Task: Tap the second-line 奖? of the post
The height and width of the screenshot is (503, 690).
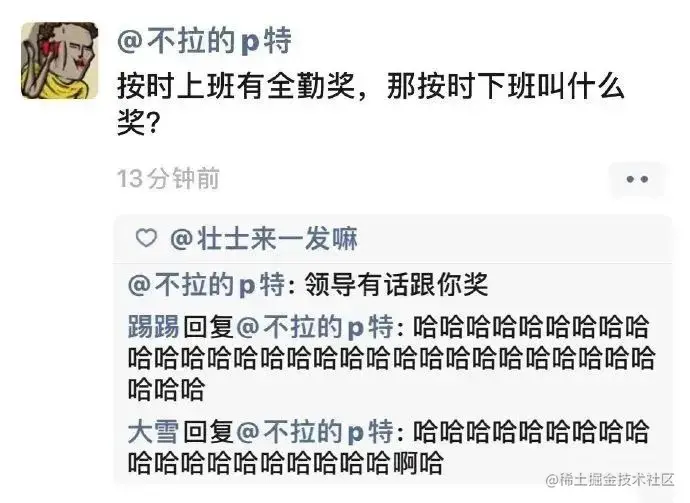Action: (x=138, y=123)
